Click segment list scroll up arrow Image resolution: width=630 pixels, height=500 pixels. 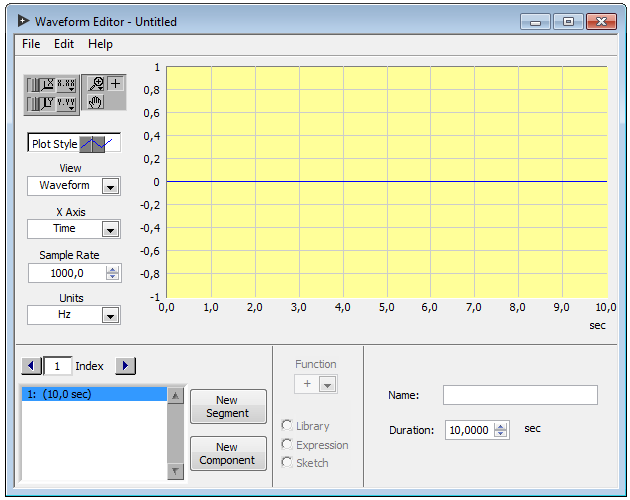(175, 396)
